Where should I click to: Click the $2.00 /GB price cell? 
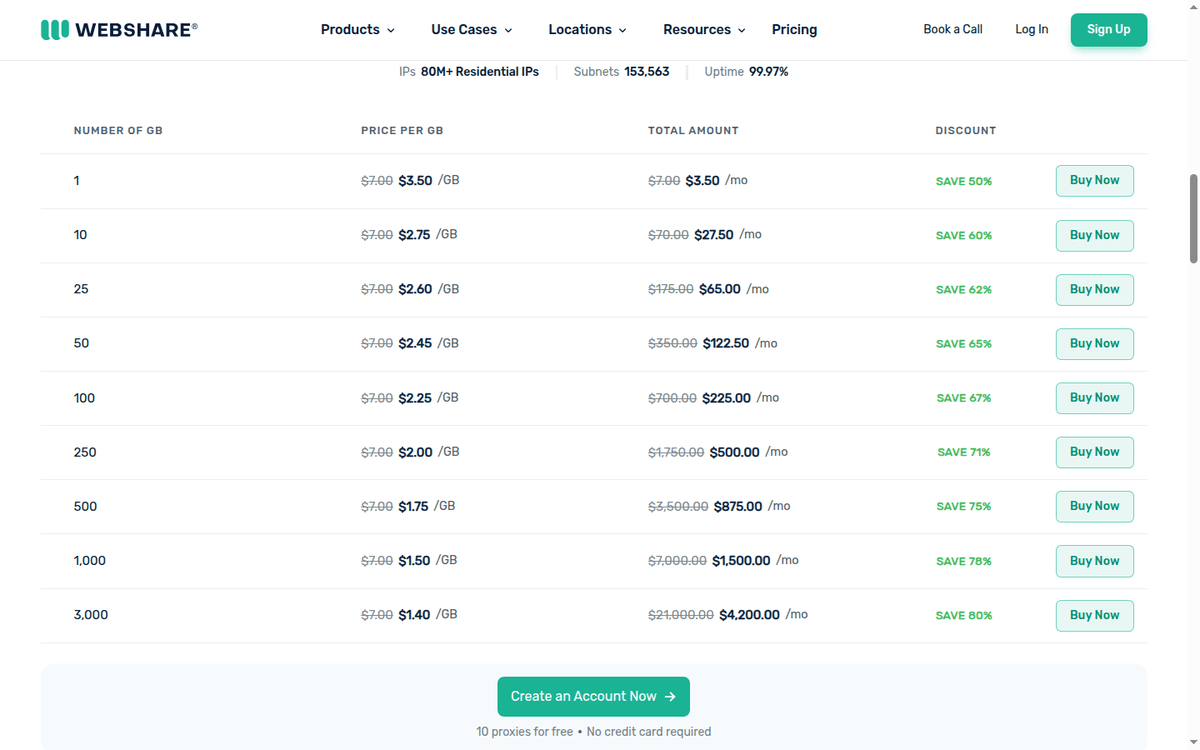(410, 452)
